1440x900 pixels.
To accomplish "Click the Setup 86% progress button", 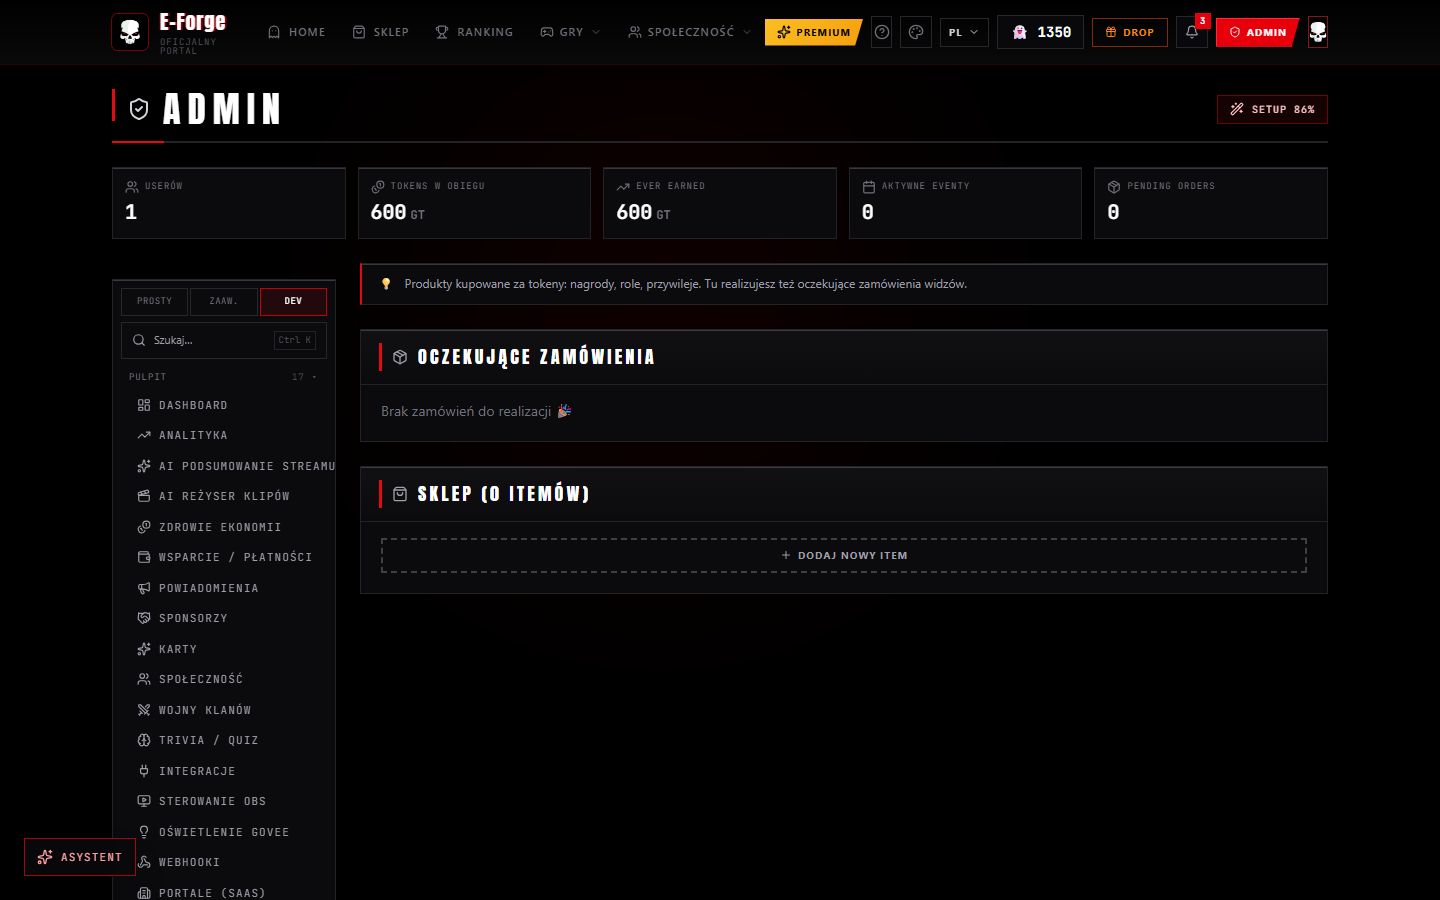I will [x=1272, y=109].
